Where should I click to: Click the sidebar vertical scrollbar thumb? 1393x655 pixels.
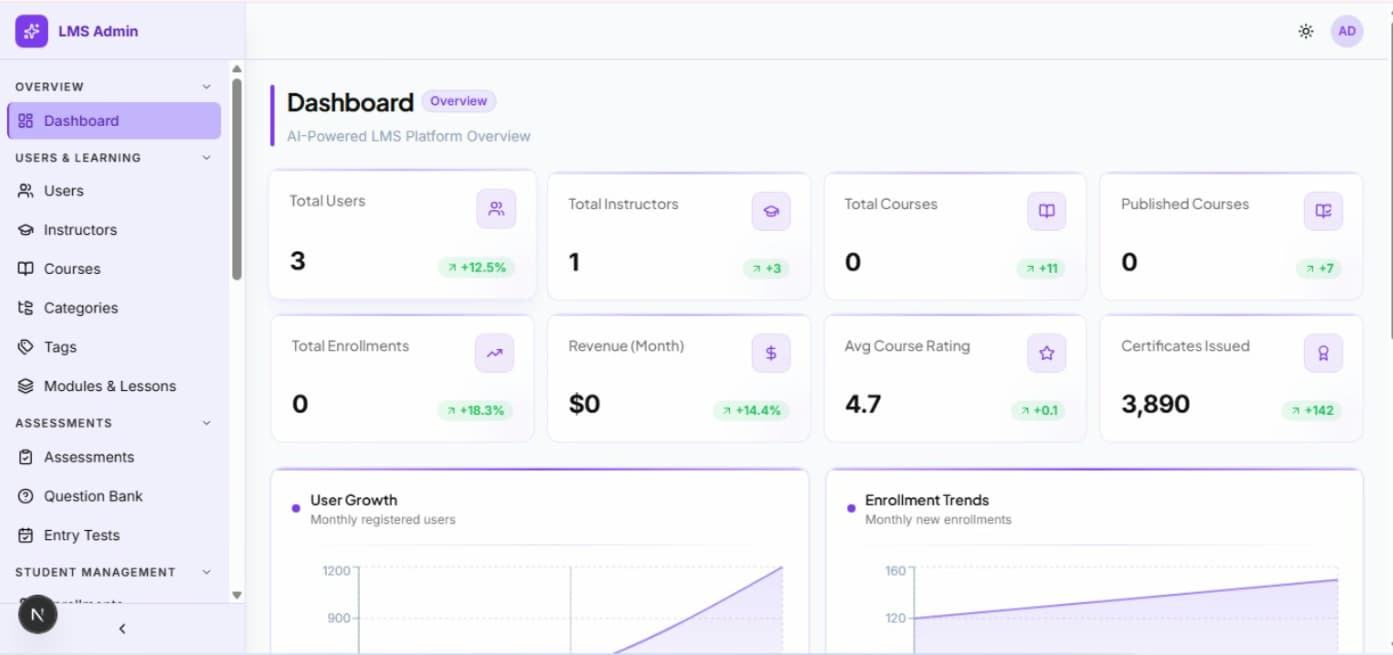tap(237, 179)
